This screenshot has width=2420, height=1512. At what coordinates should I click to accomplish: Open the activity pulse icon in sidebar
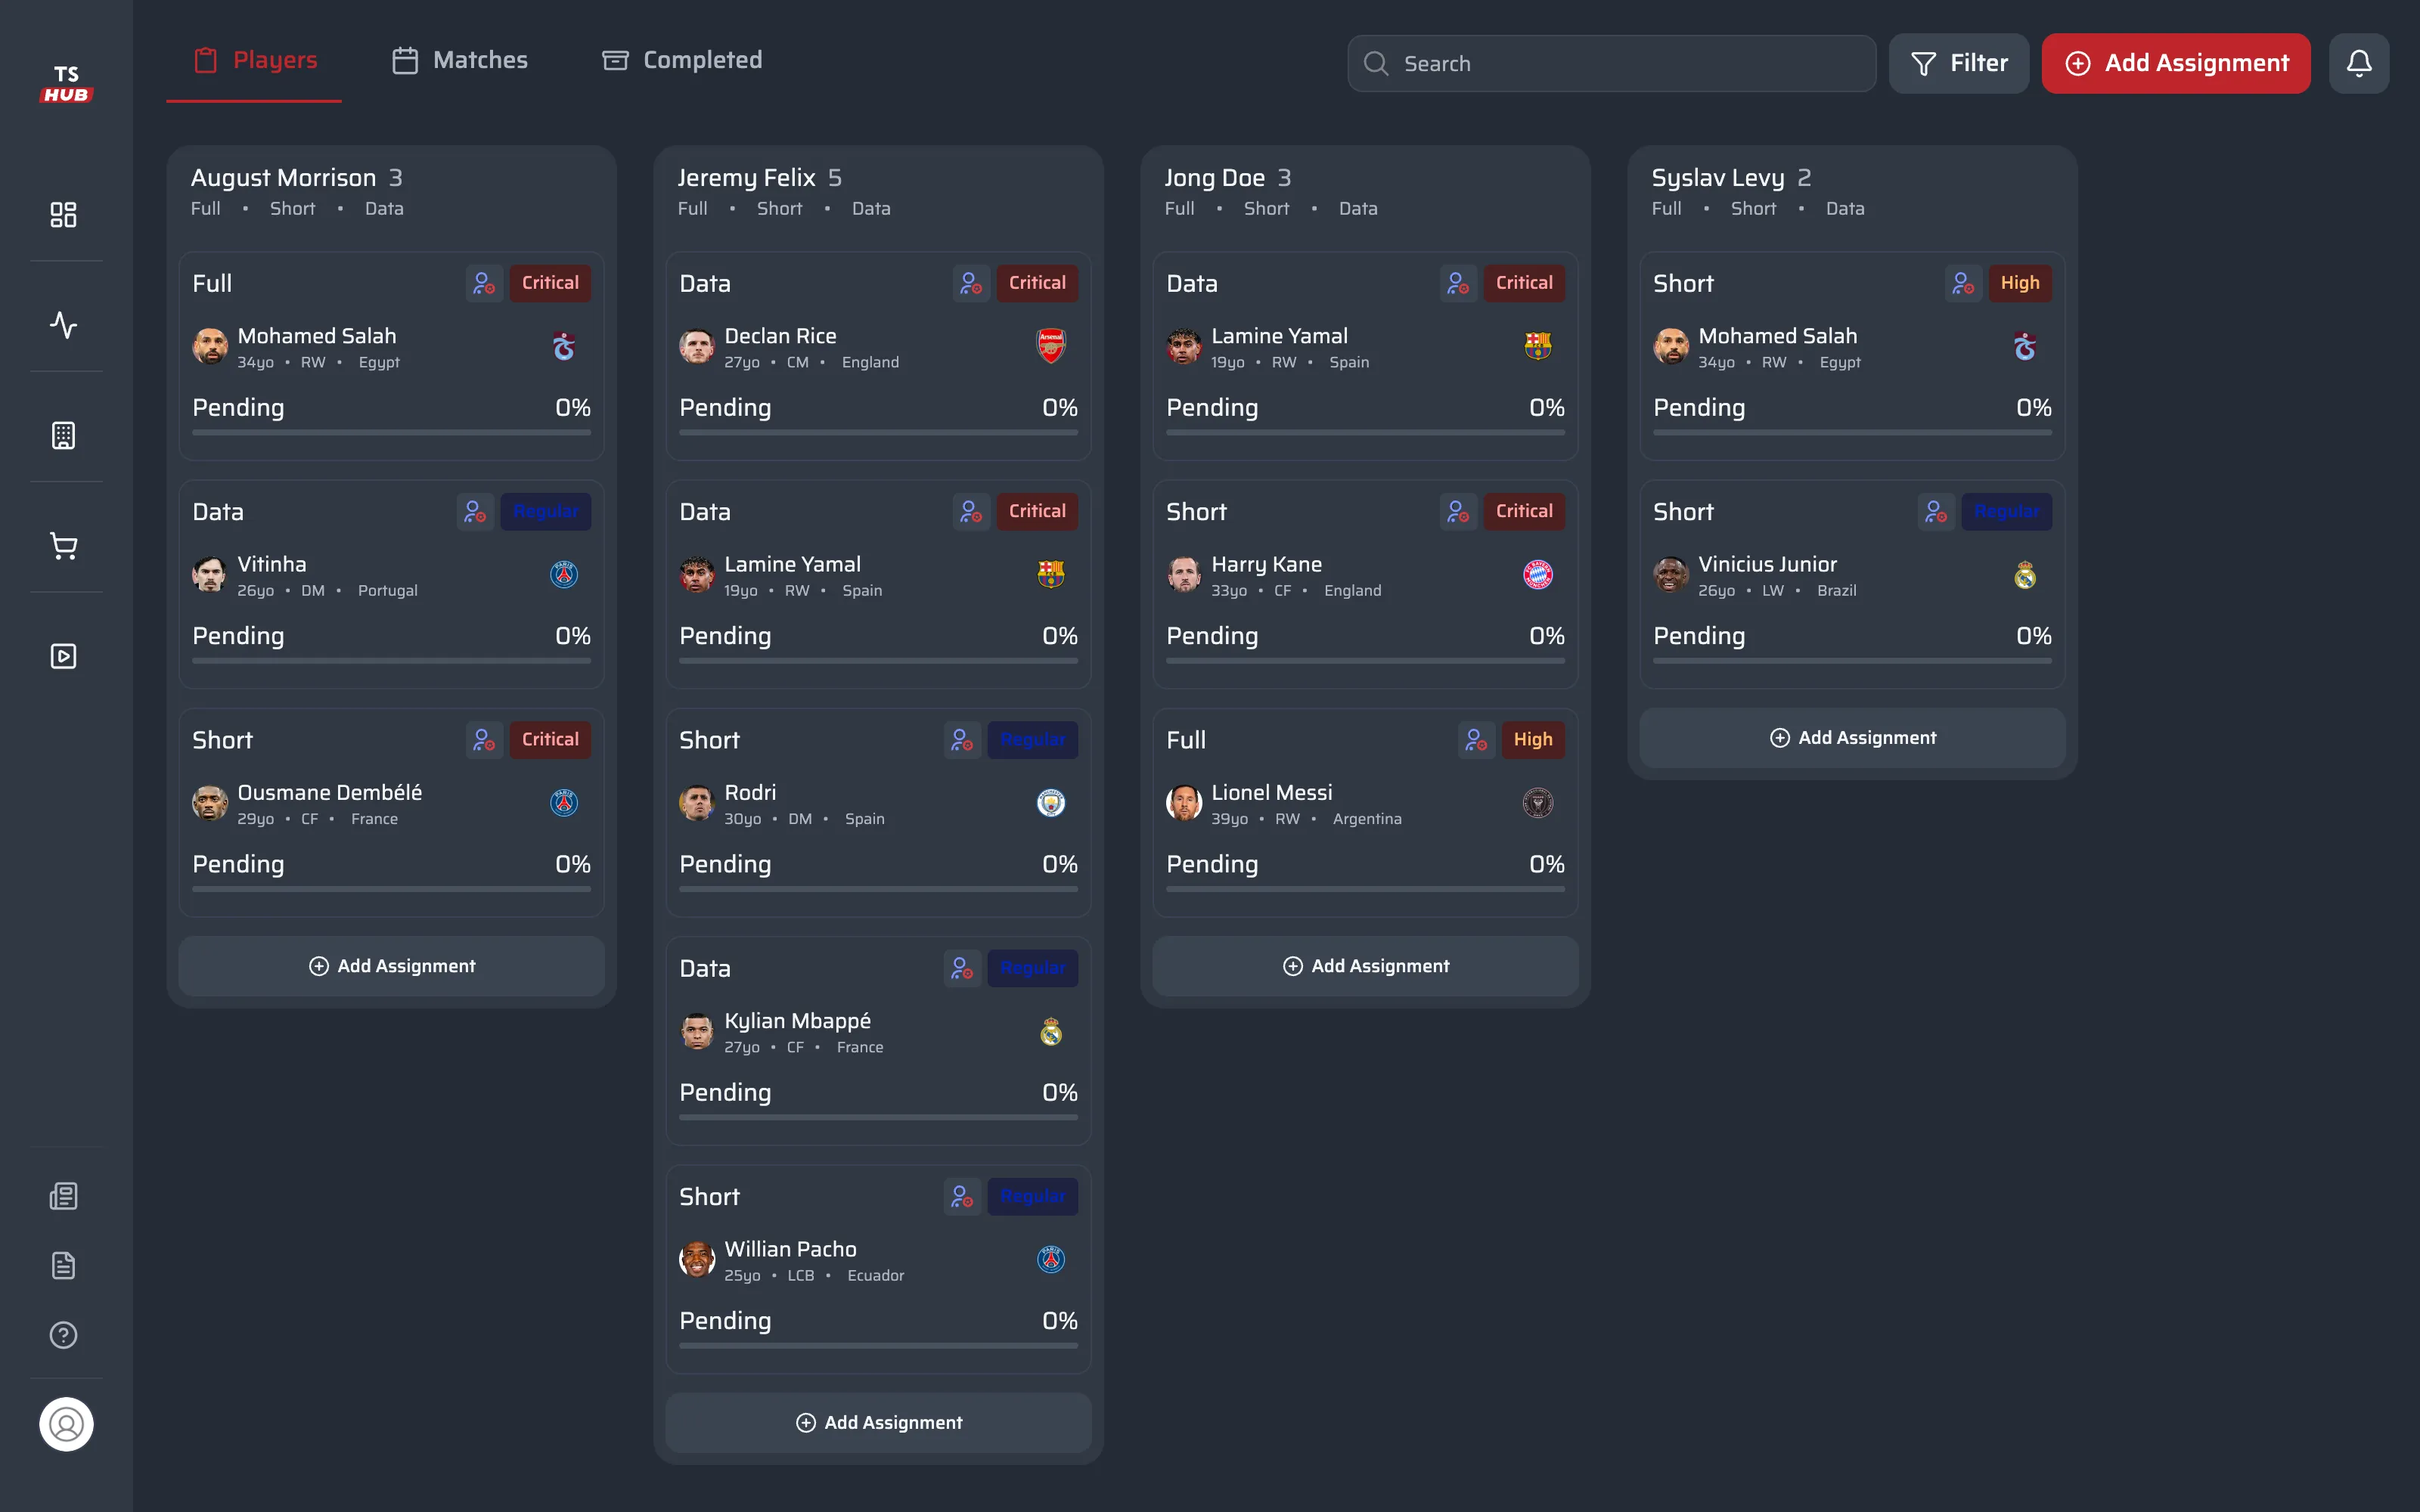64,325
